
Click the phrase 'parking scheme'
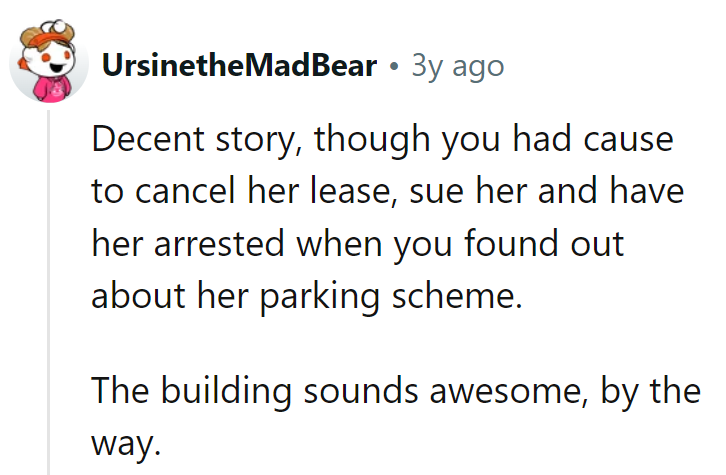[x=391, y=297]
